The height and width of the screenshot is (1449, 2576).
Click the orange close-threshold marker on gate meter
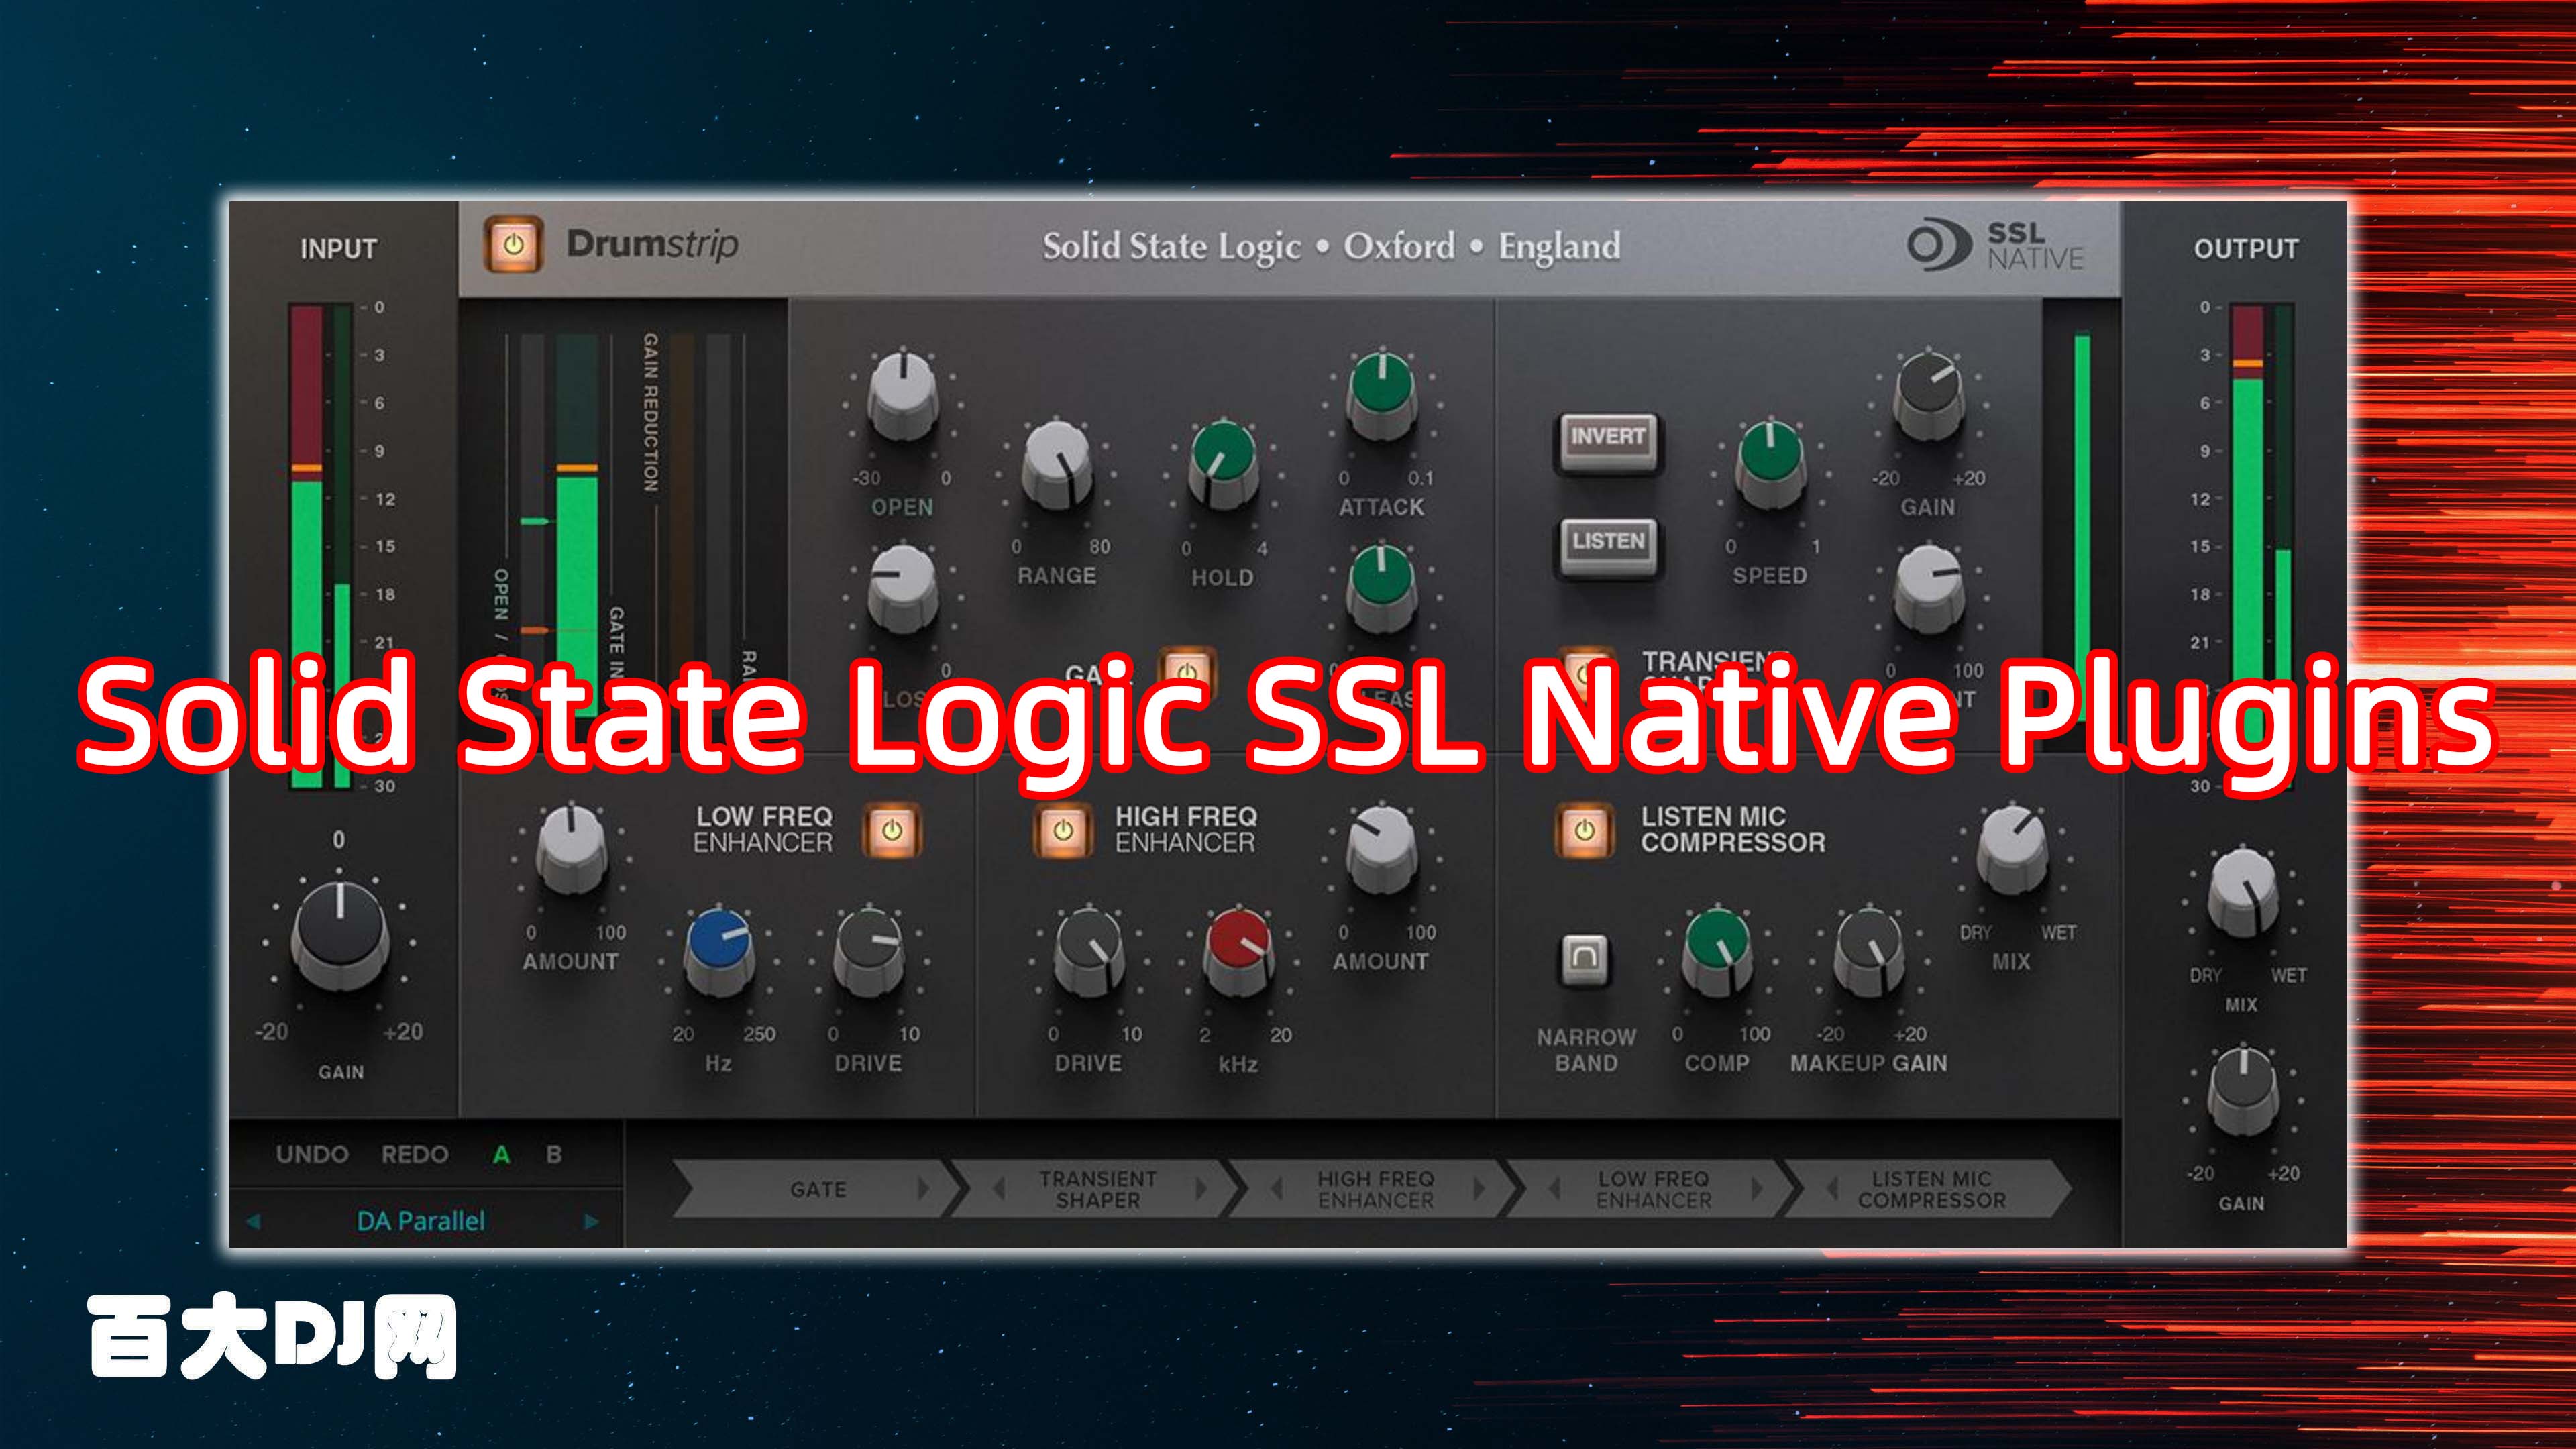[x=537, y=630]
